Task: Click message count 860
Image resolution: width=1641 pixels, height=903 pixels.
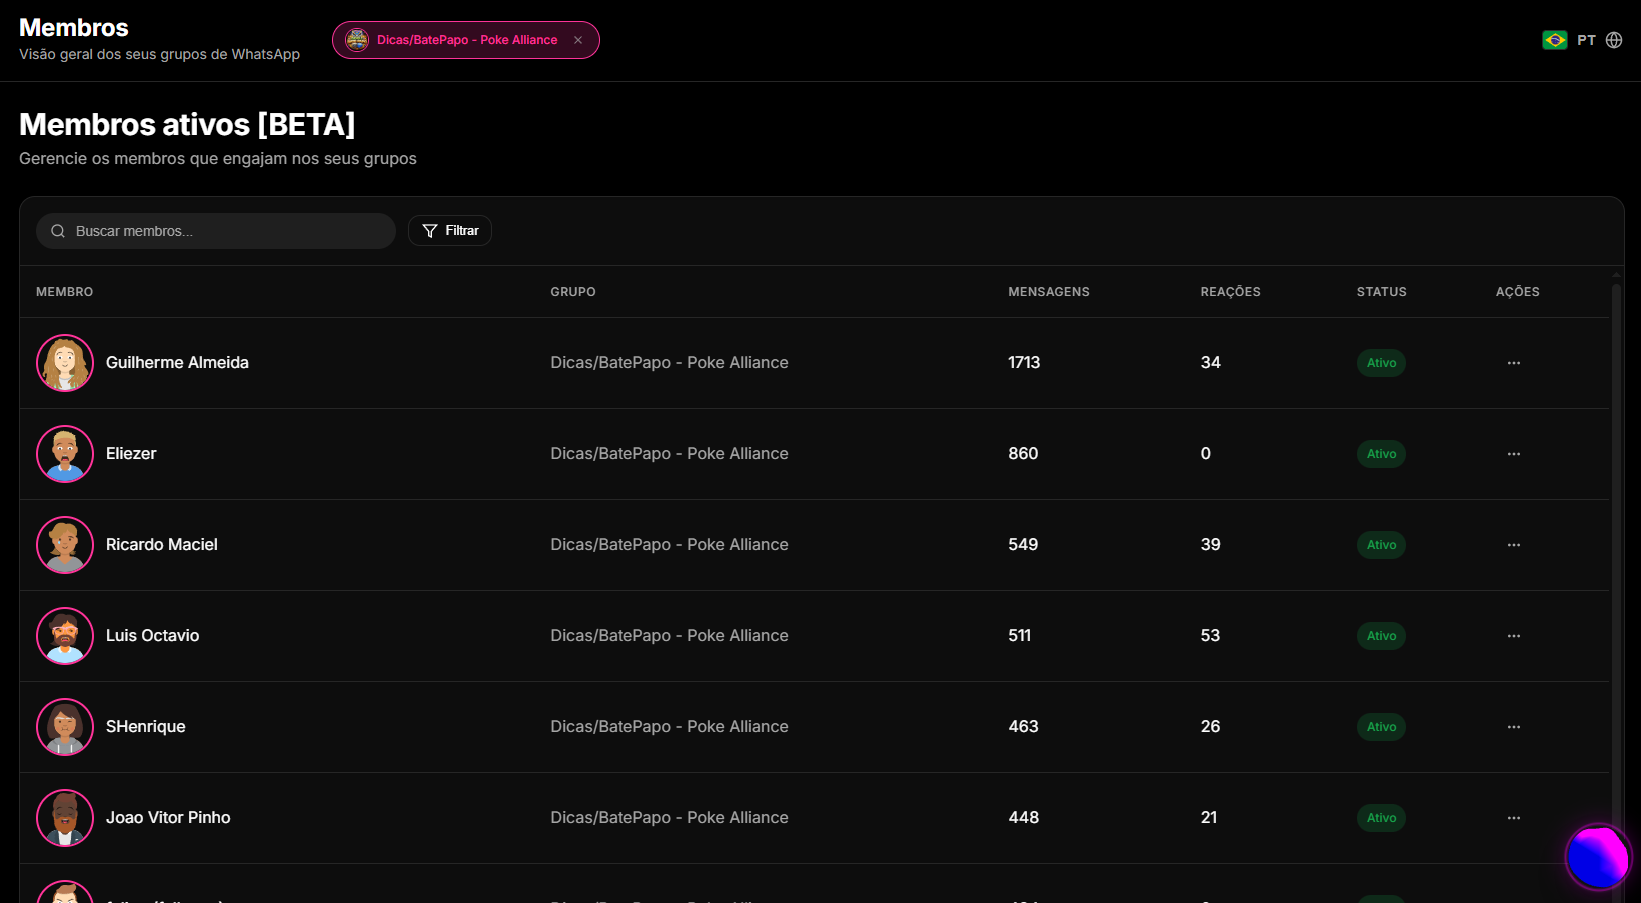Action: click(1023, 454)
